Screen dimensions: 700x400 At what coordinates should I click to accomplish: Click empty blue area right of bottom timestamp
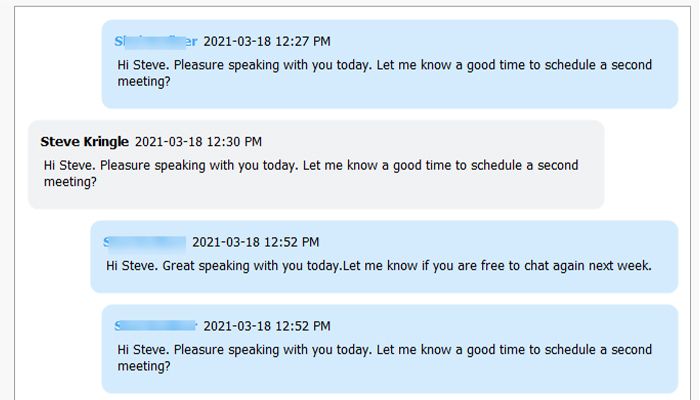coord(500,326)
